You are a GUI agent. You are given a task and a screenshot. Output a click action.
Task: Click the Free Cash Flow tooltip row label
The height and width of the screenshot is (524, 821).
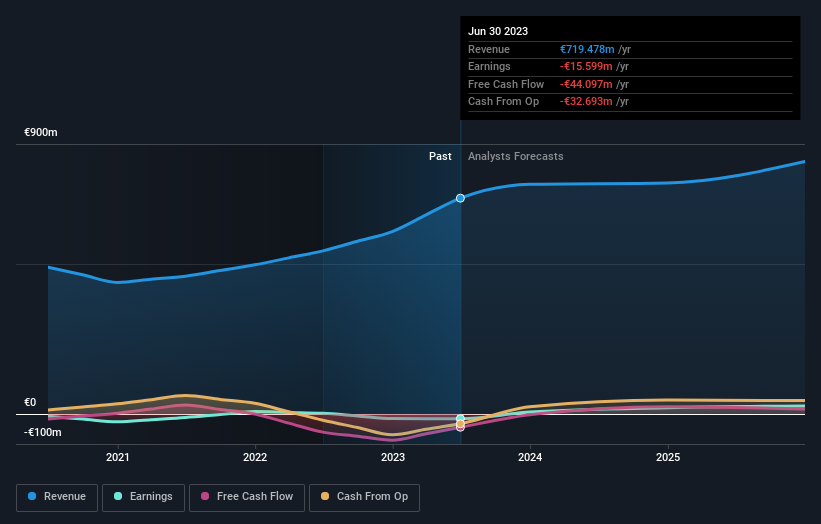coord(506,84)
